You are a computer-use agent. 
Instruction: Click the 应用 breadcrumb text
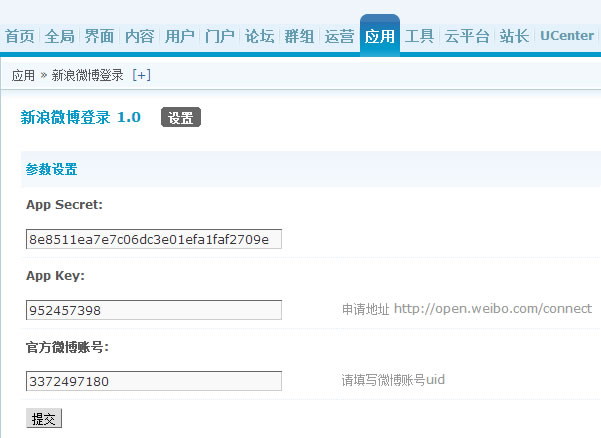(x=23, y=75)
